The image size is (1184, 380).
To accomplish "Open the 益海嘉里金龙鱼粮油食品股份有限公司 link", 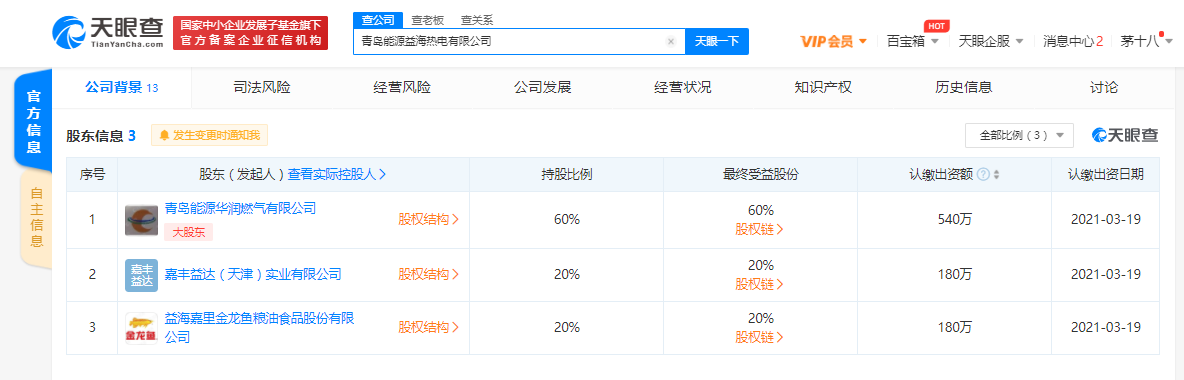I will coord(260,327).
